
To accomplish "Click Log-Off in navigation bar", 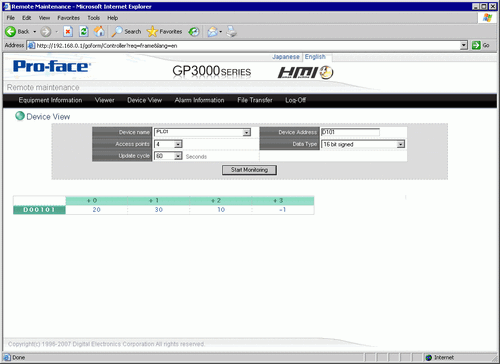I will coord(295,100).
